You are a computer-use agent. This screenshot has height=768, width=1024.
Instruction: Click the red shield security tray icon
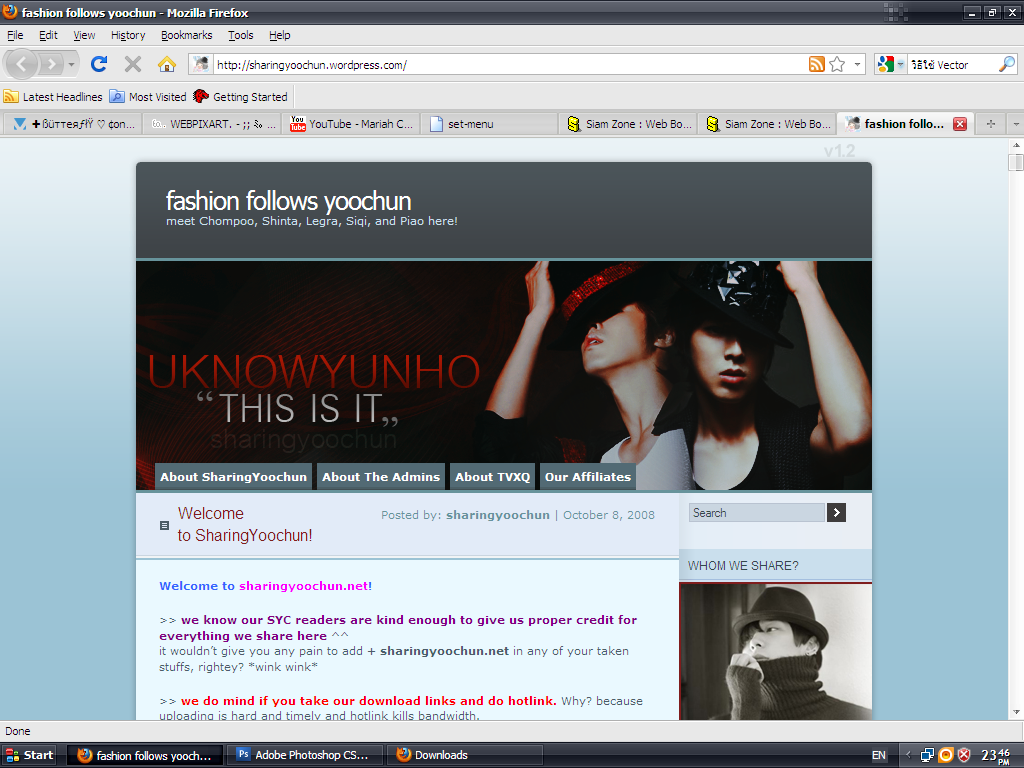tap(964, 756)
